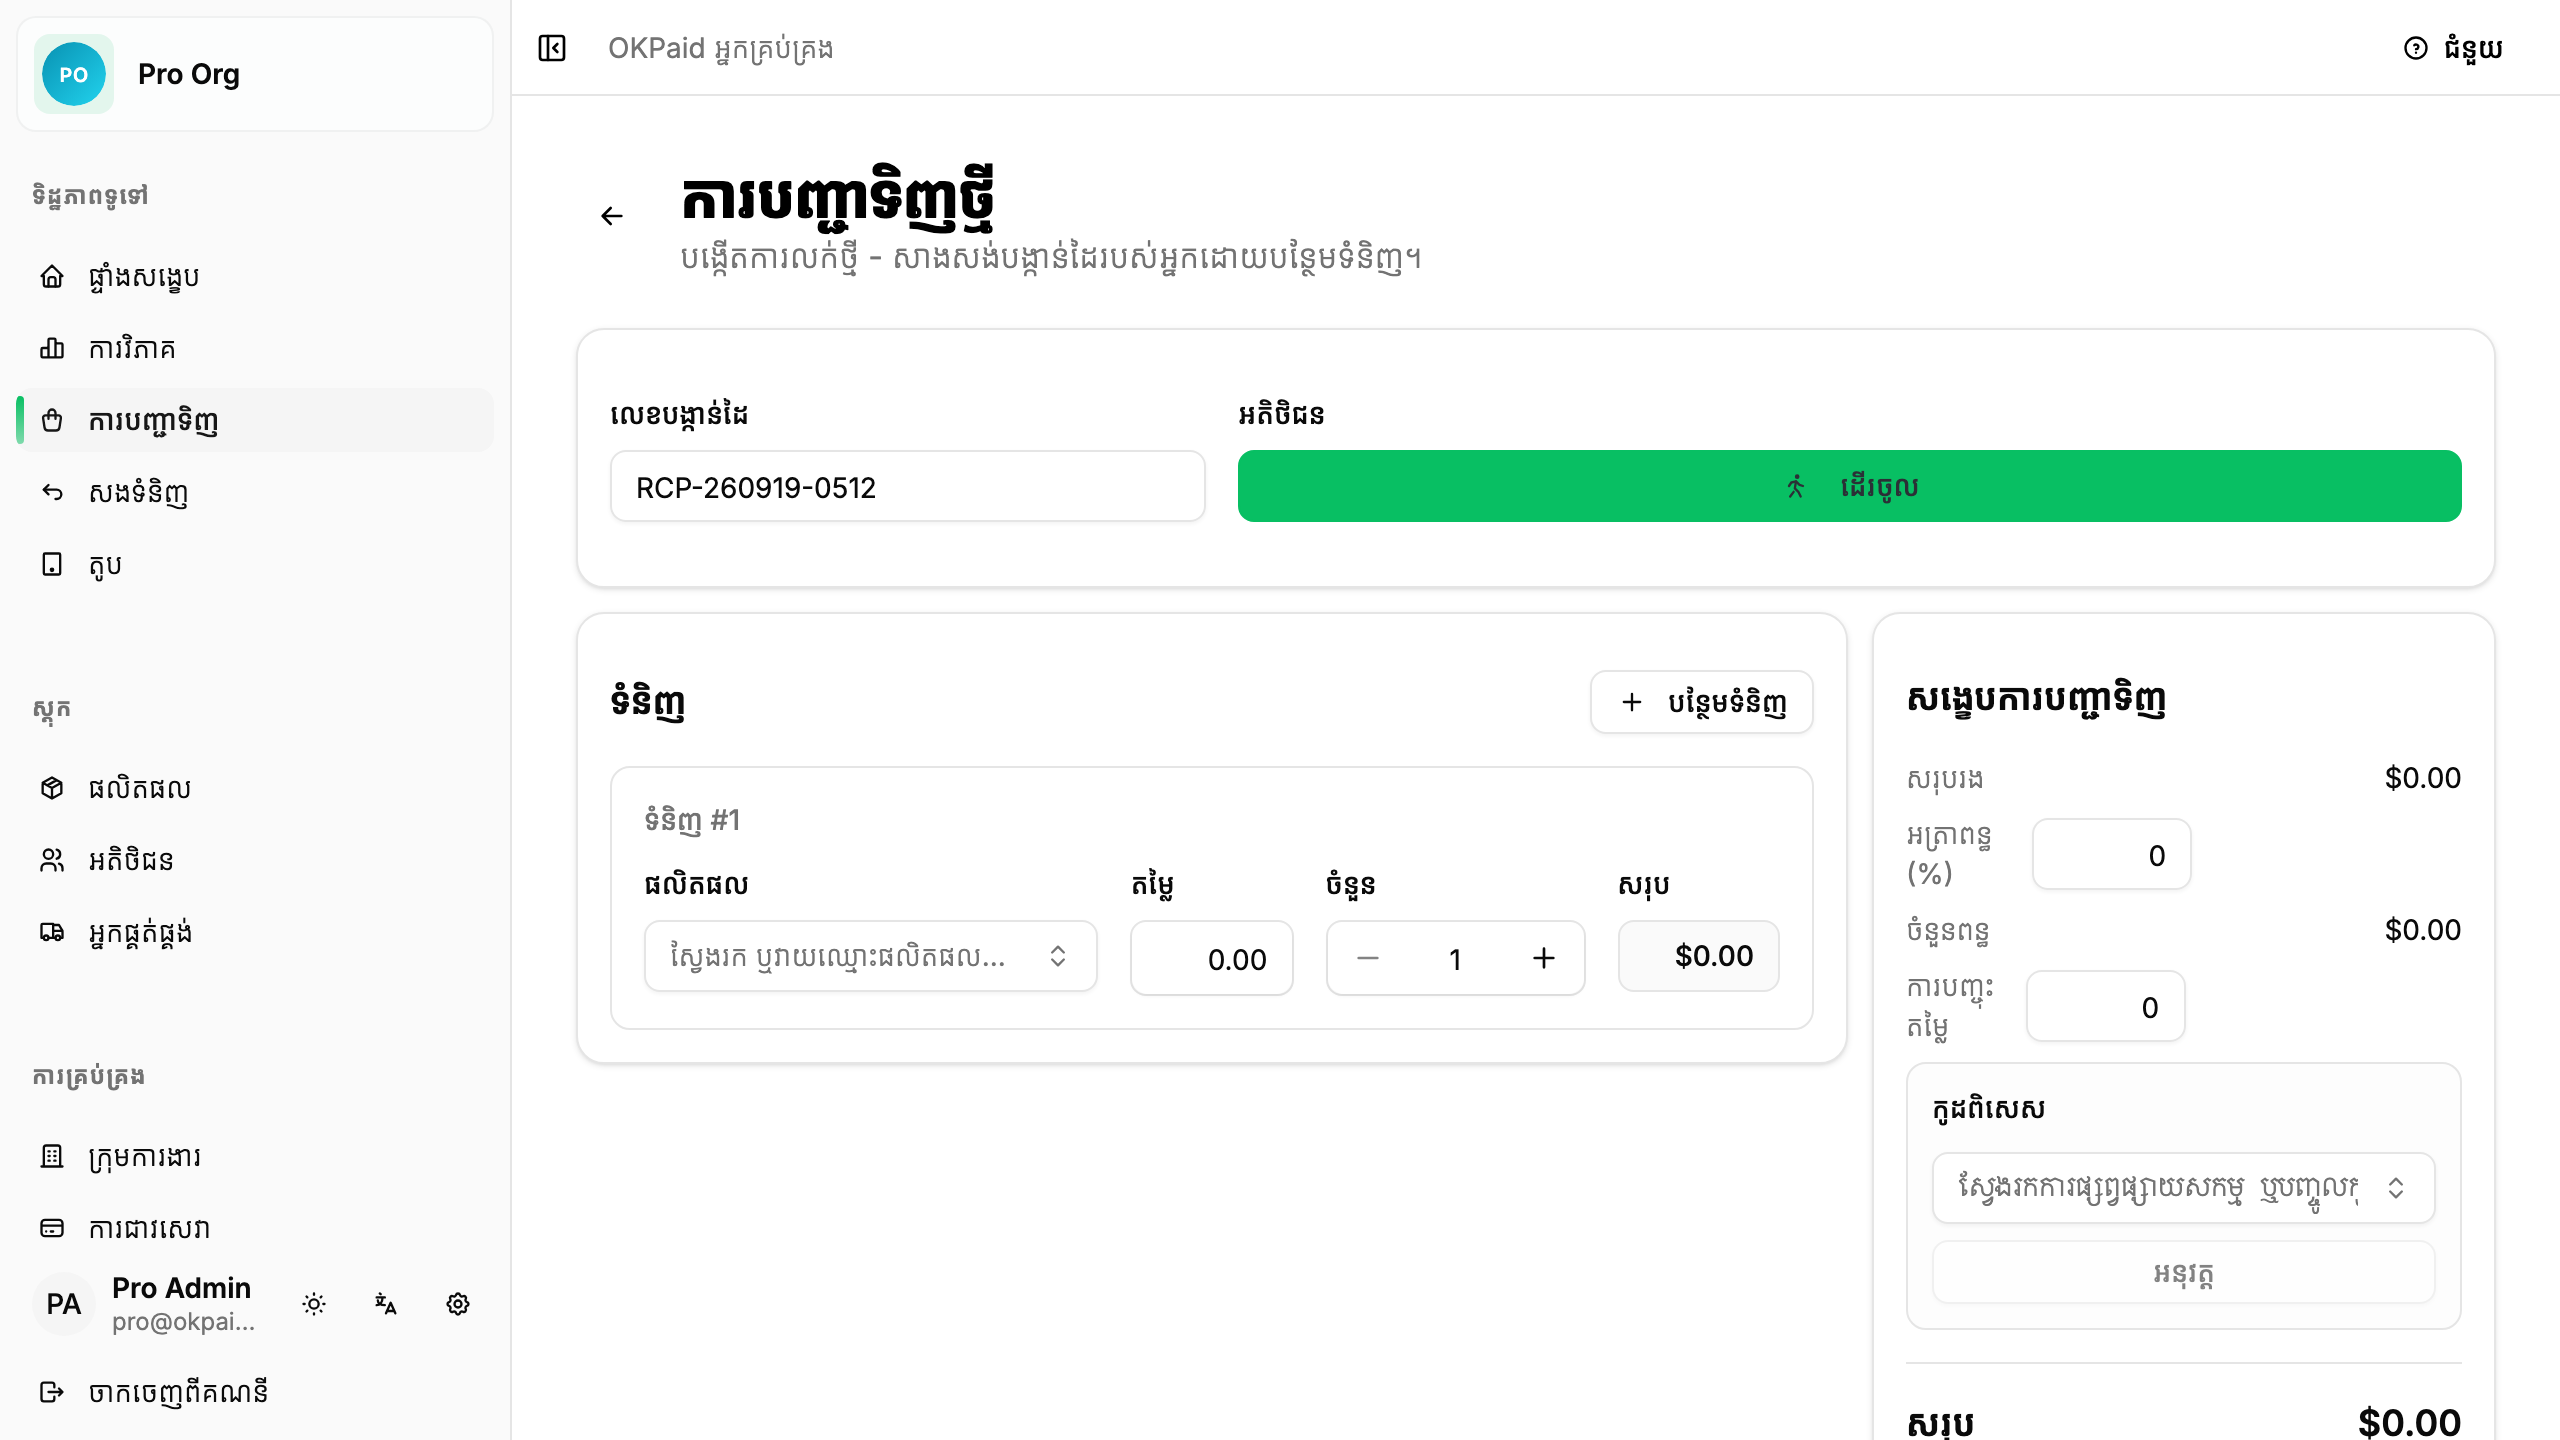2560x1440 pixels.
Task: Open the language translate icon
Action: tap(386, 1304)
